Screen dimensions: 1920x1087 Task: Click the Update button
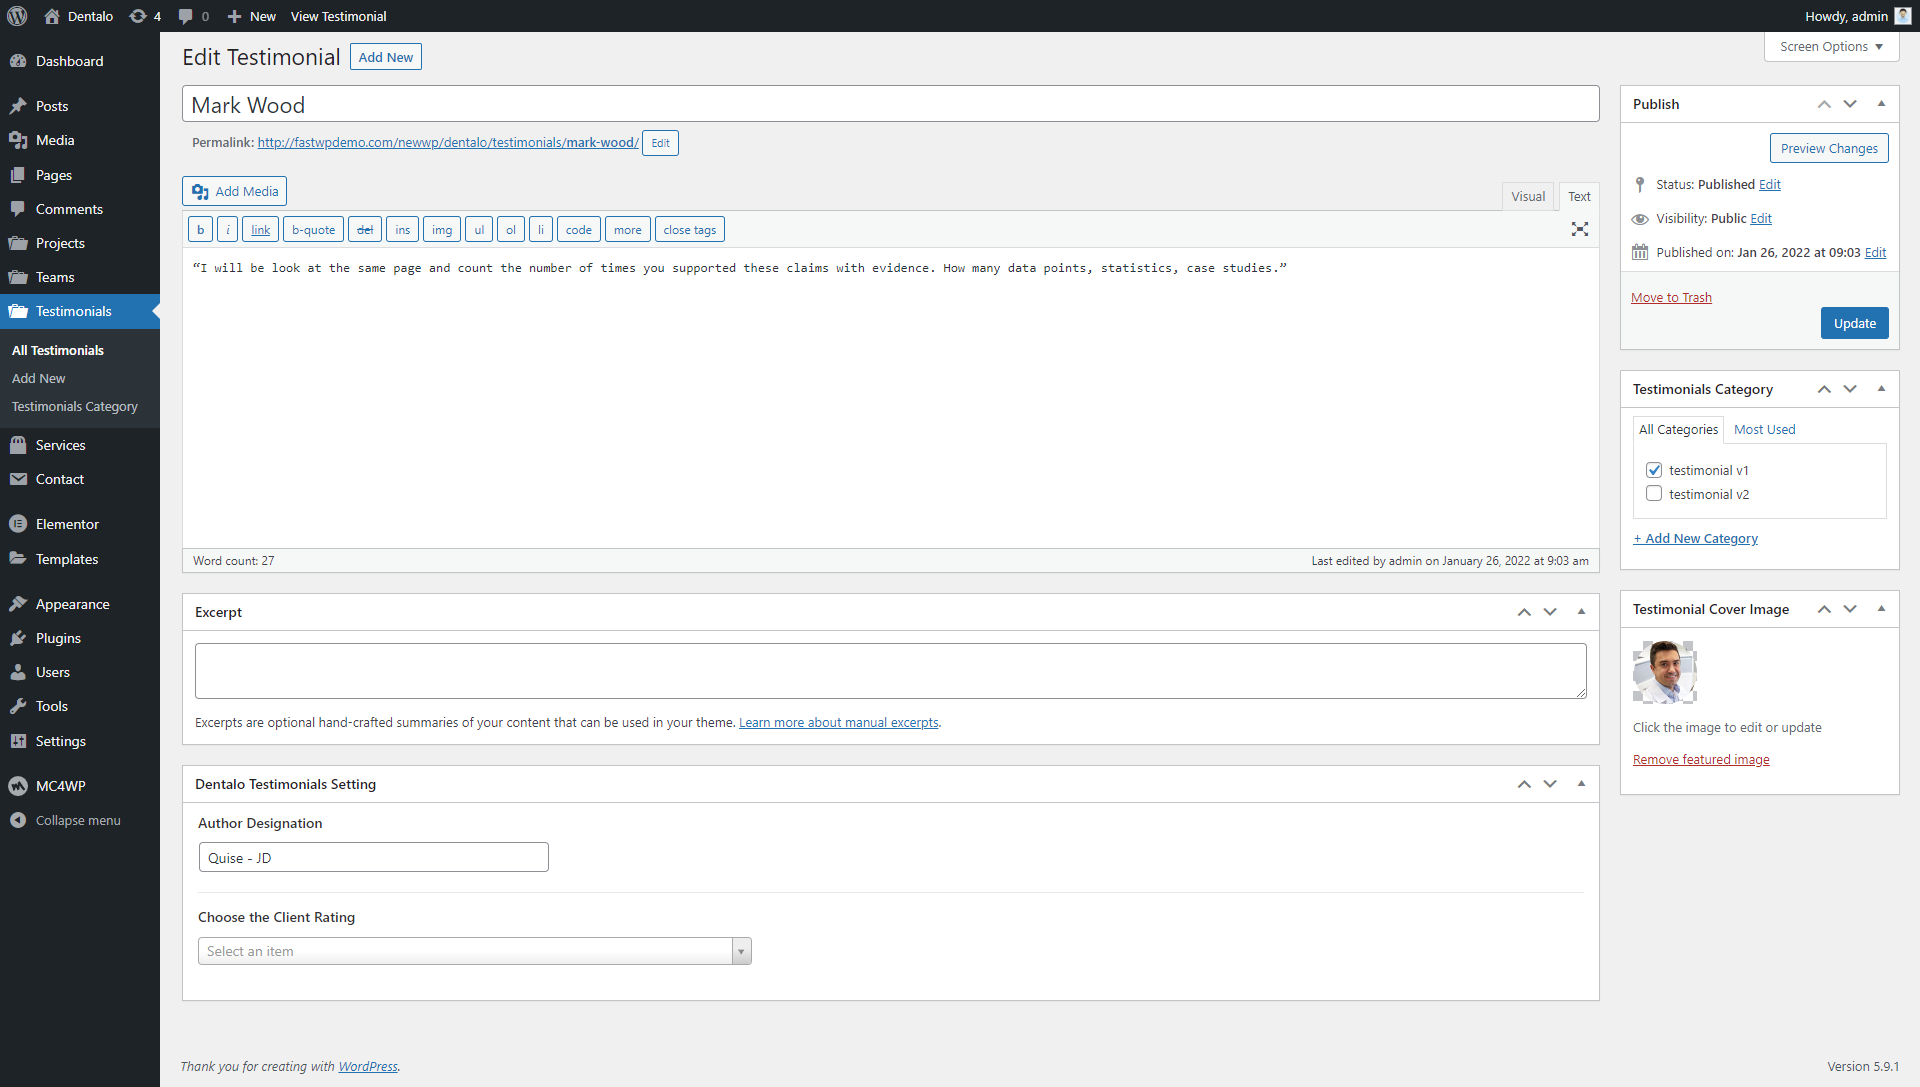click(x=1854, y=323)
